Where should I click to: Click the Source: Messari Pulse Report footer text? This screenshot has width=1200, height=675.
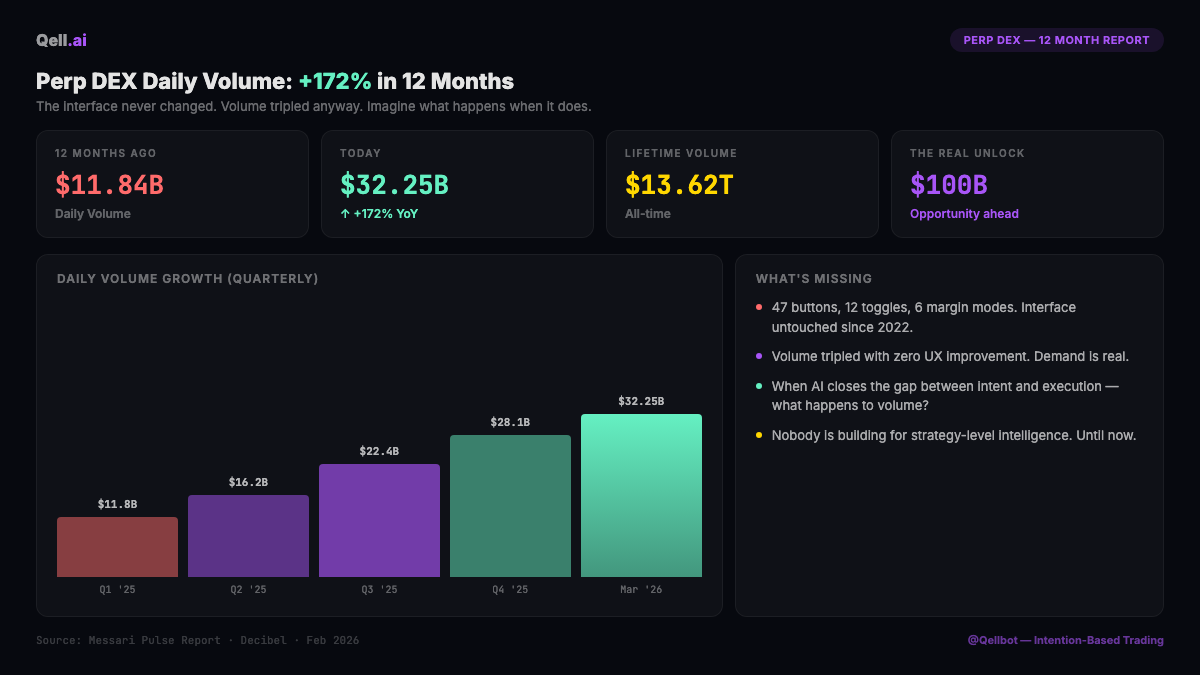(x=197, y=640)
